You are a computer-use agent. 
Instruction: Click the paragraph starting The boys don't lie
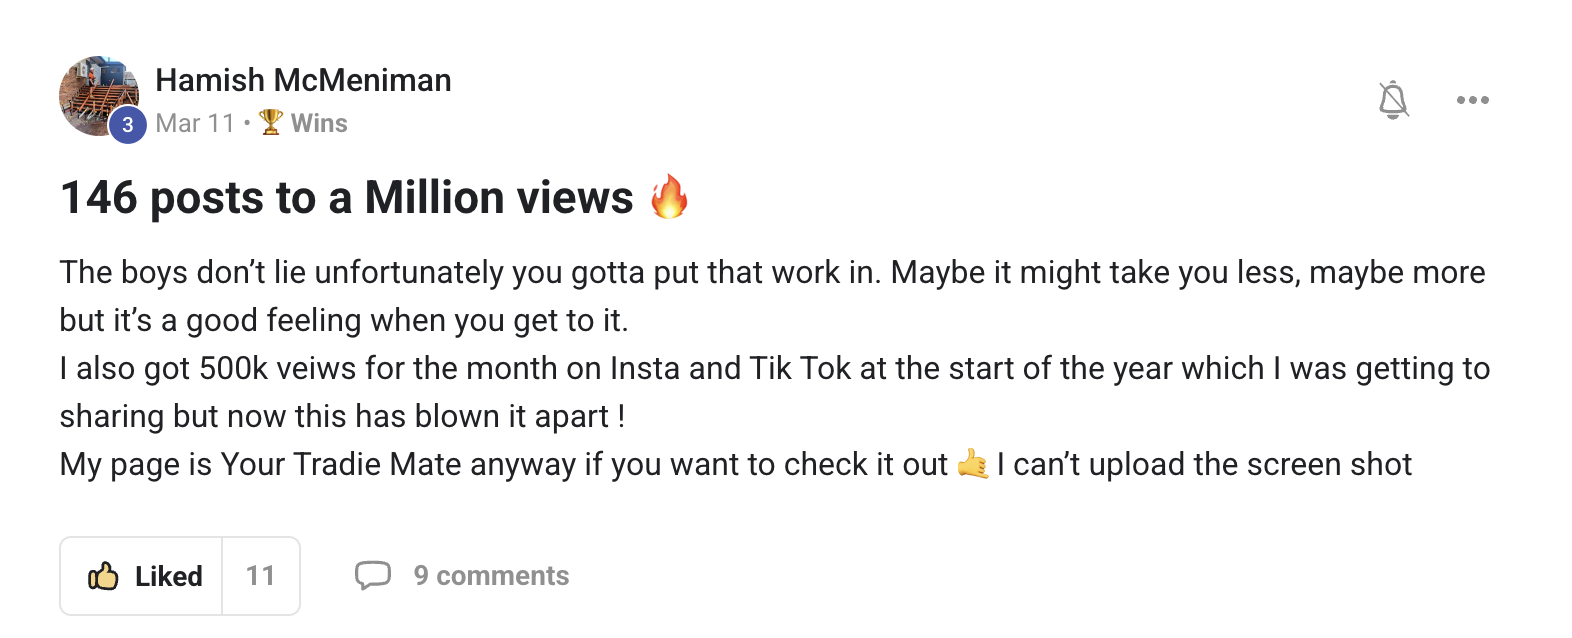click(x=773, y=296)
